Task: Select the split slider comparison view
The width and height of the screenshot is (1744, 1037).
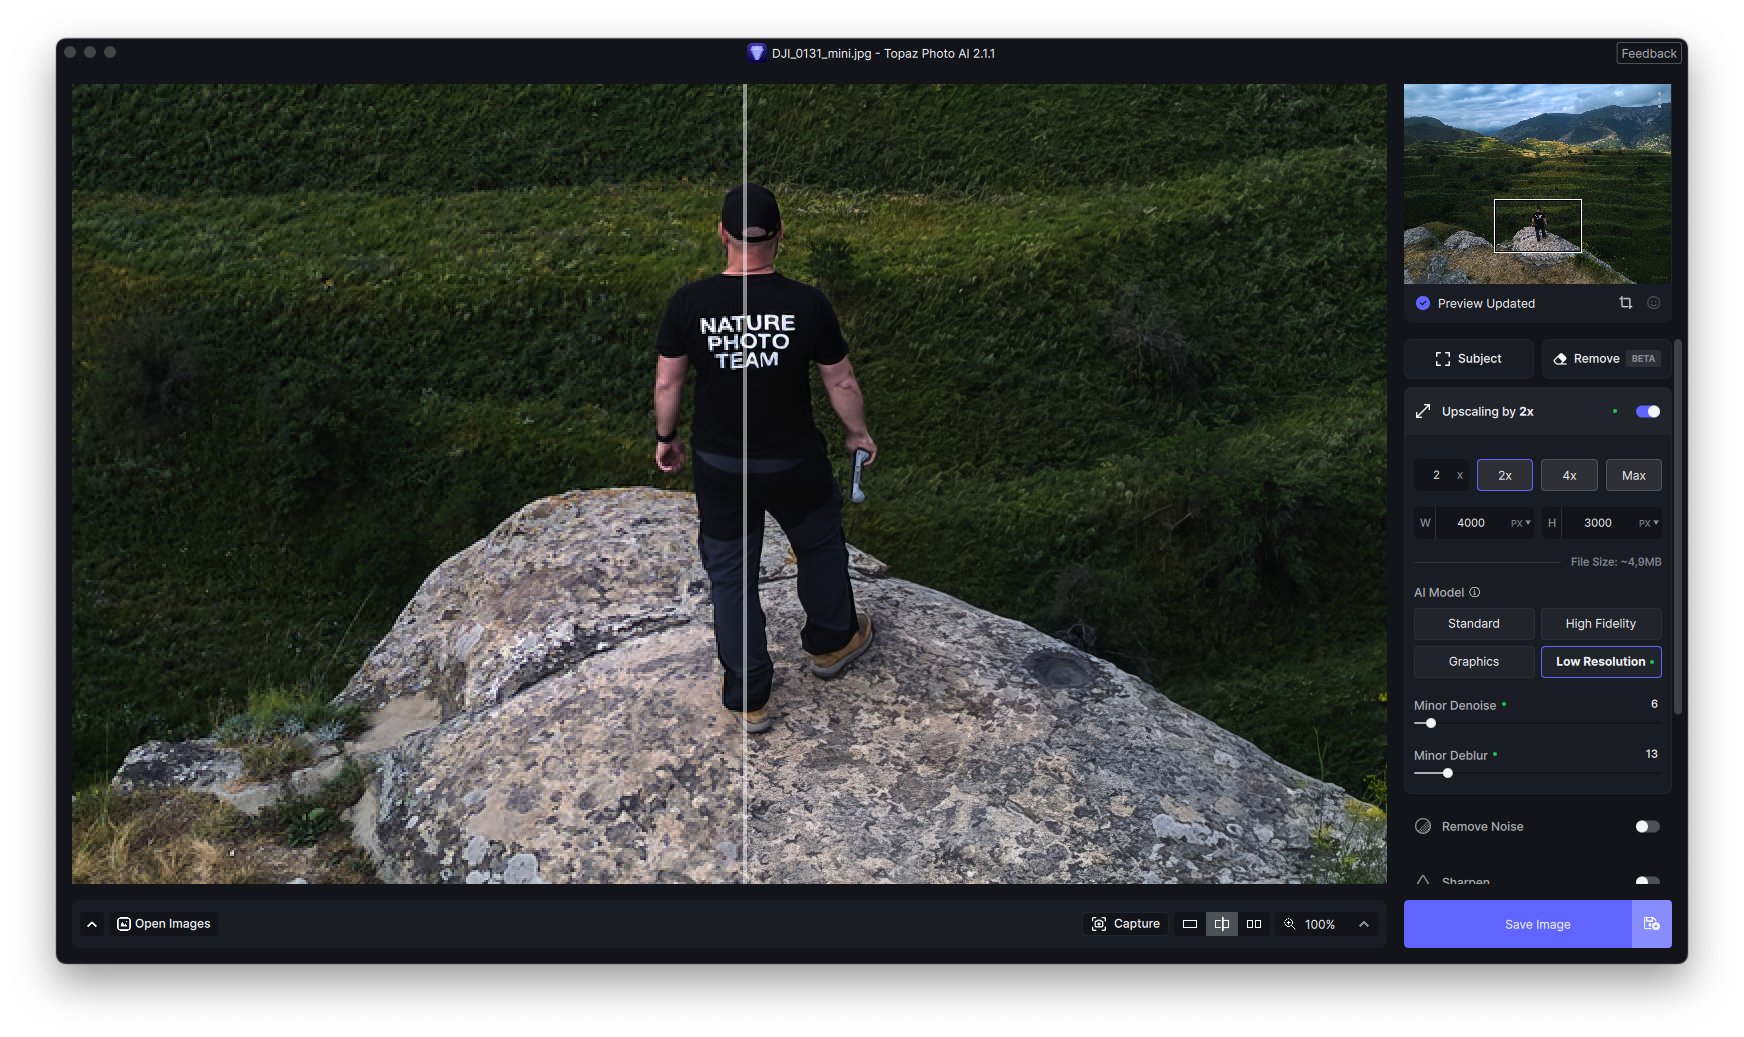Action: 1221,924
